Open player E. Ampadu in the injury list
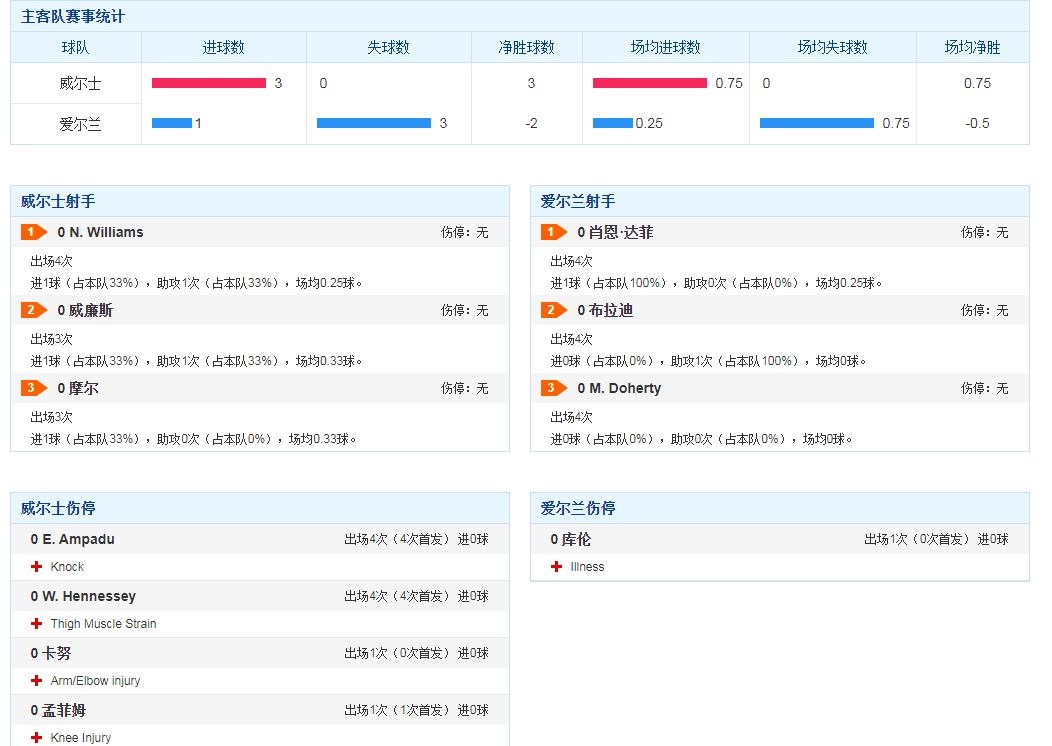 point(77,539)
